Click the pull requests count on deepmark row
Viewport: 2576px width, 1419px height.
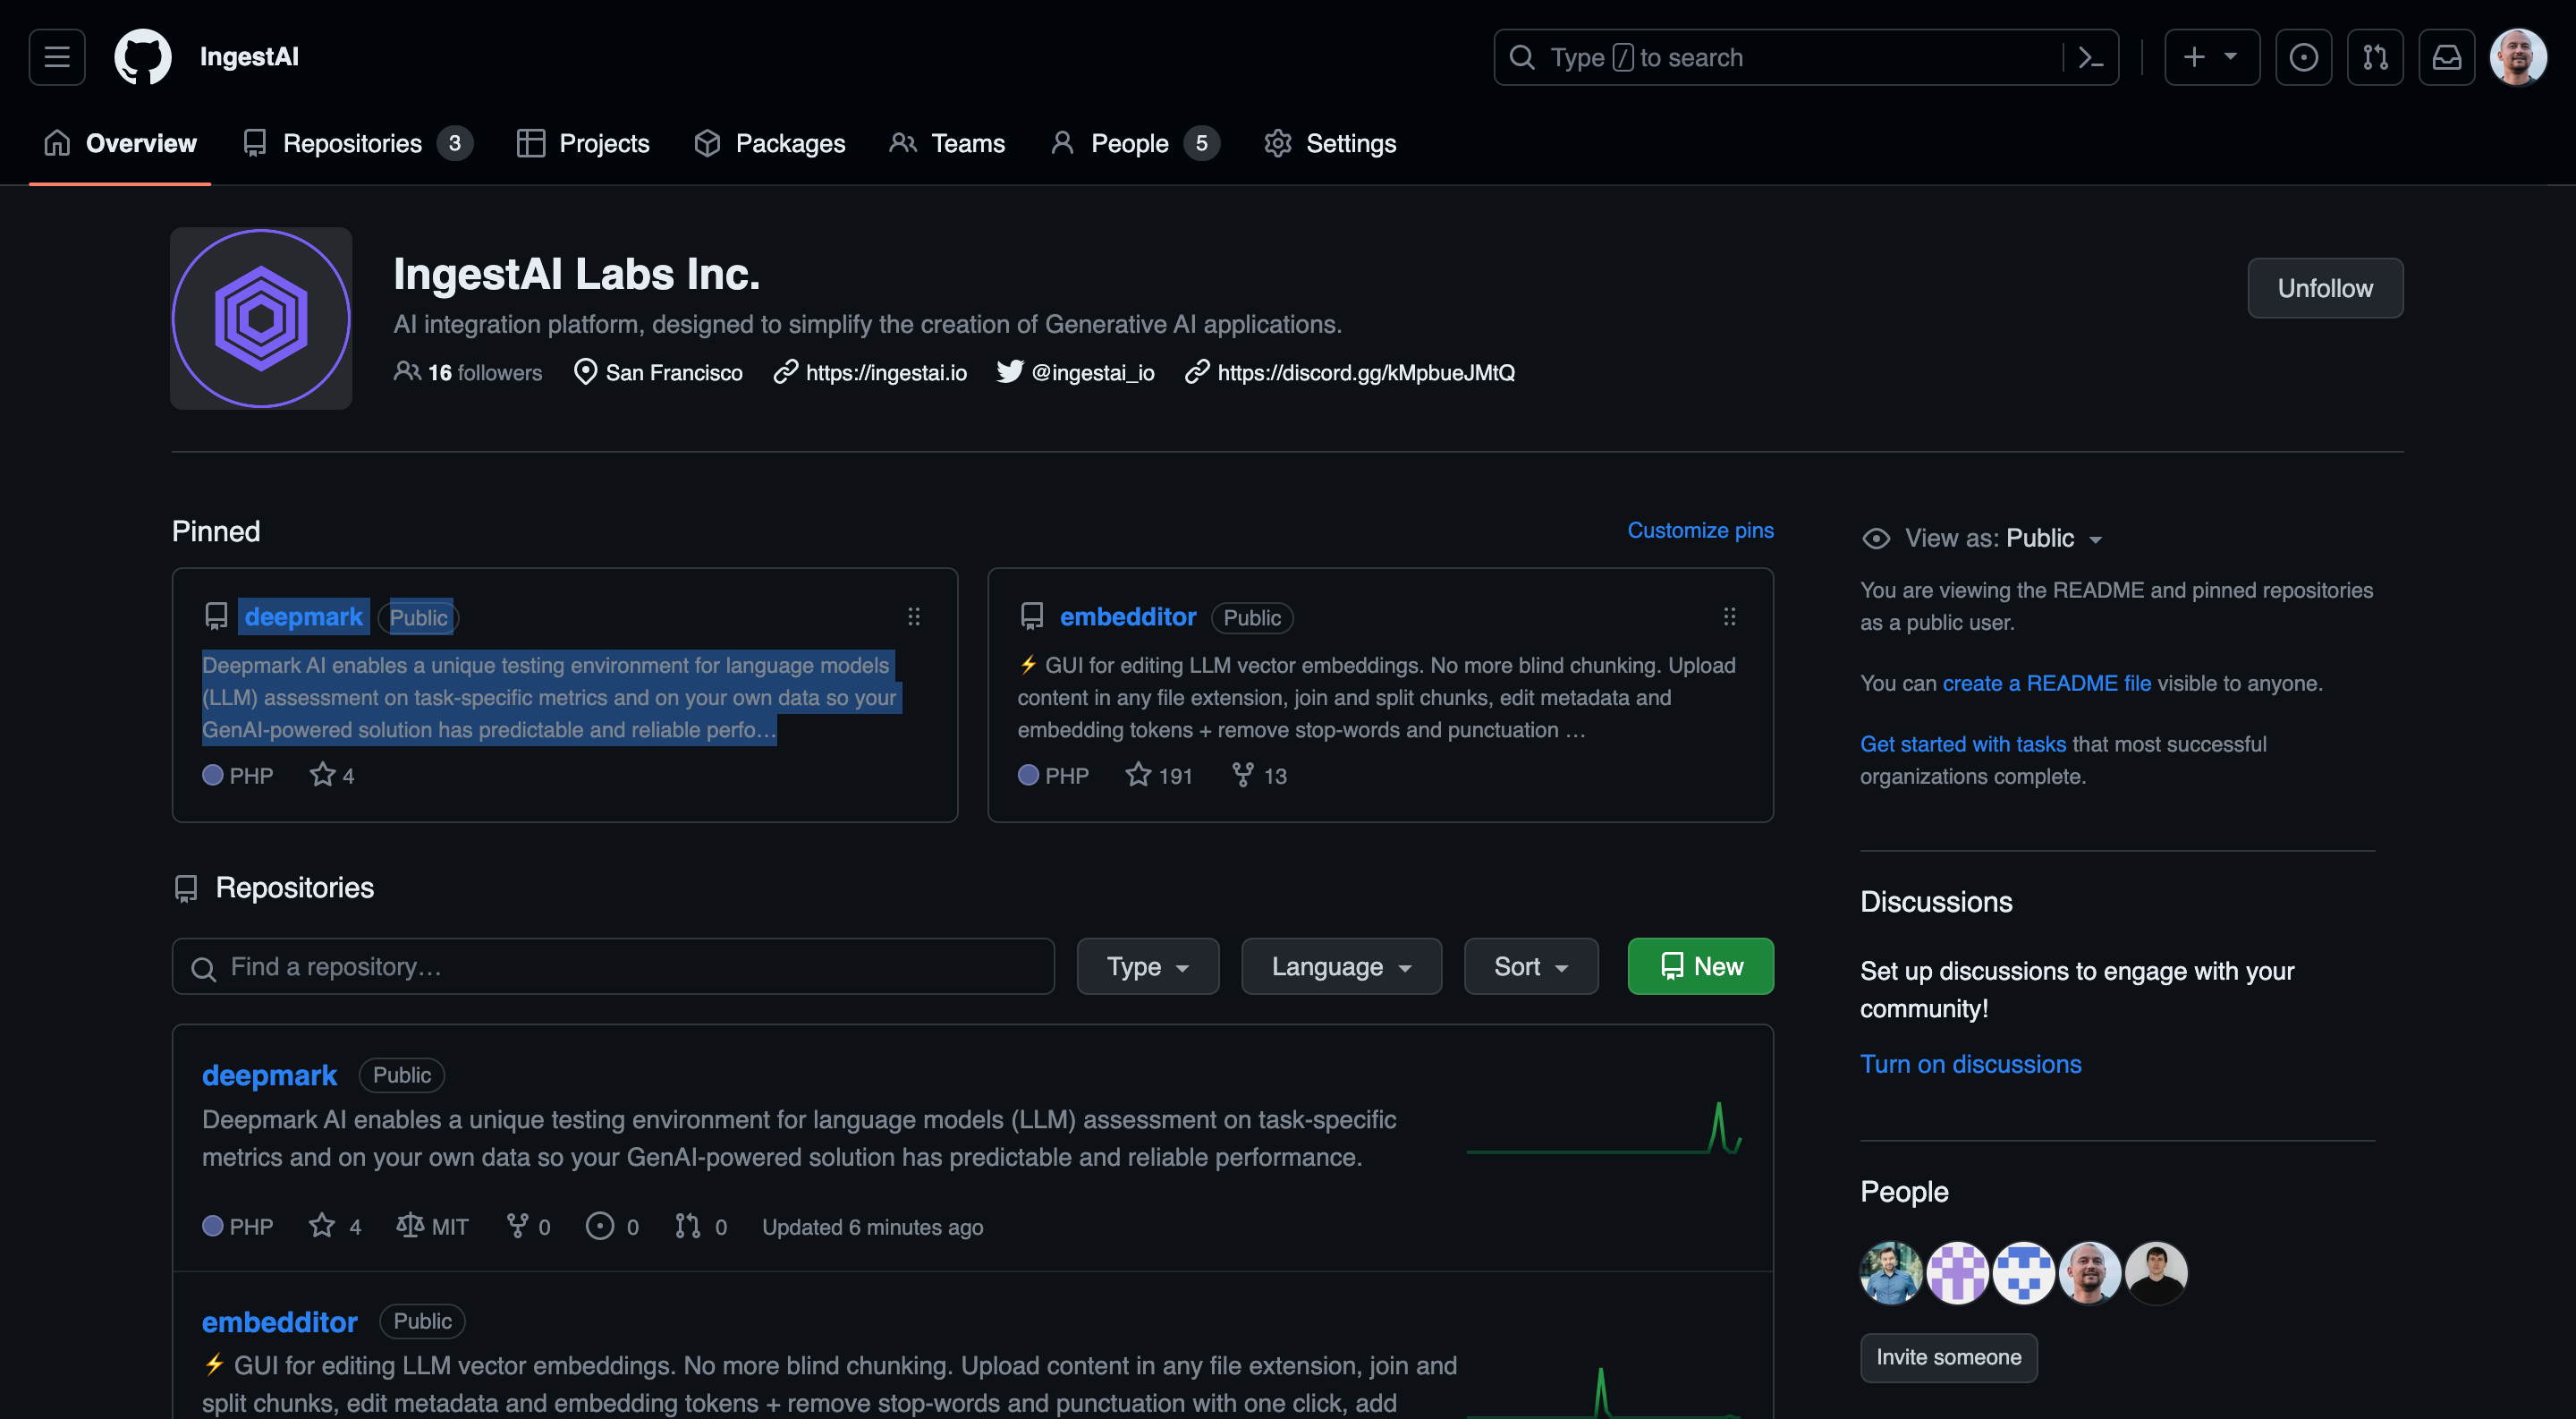pyautogui.click(x=700, y=1226)
